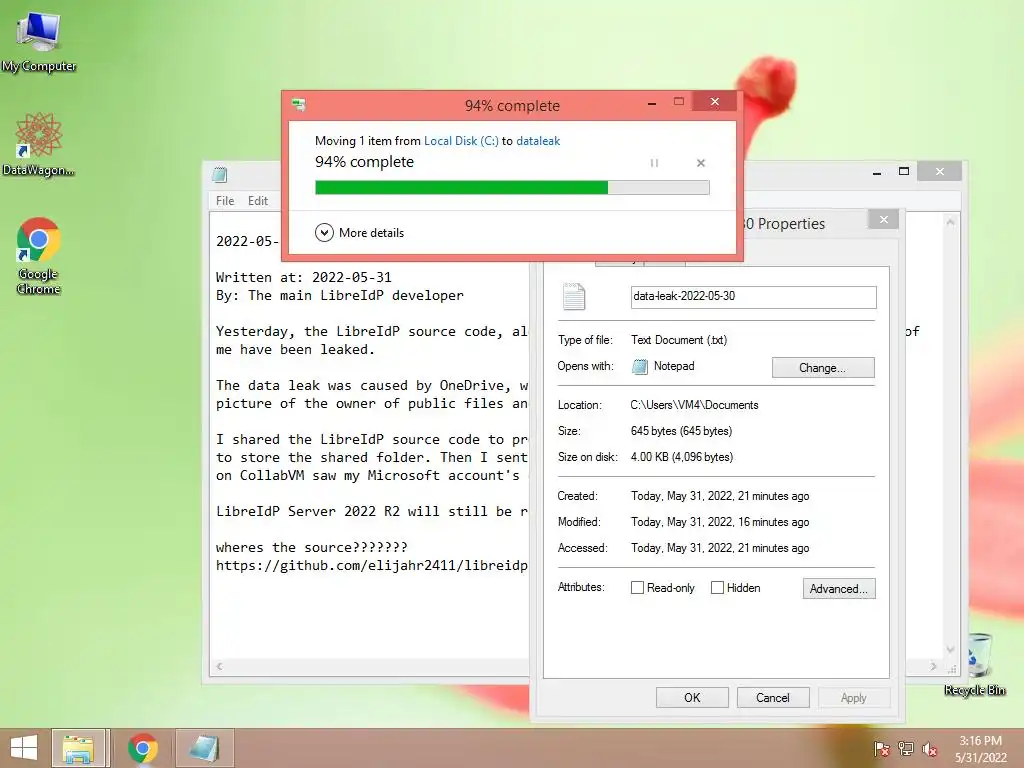Click the text document icon in Properties
Viewport: 1024px width, 768px height.
pyautogui.click(x=574, y=296)
